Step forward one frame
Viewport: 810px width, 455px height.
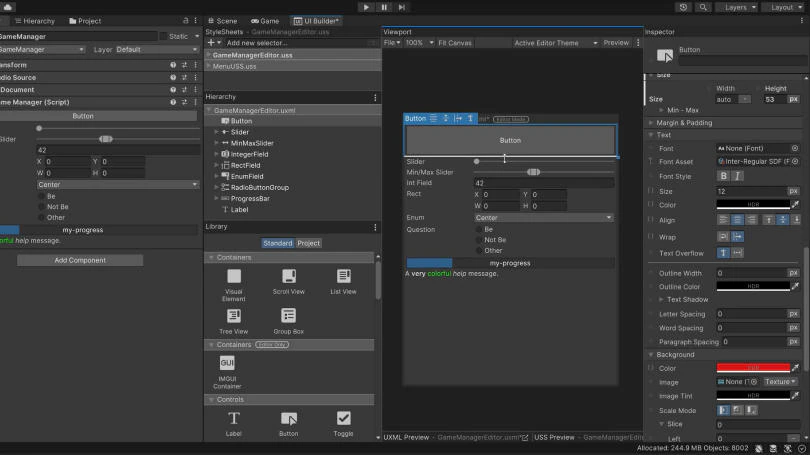tap(401, 7)
